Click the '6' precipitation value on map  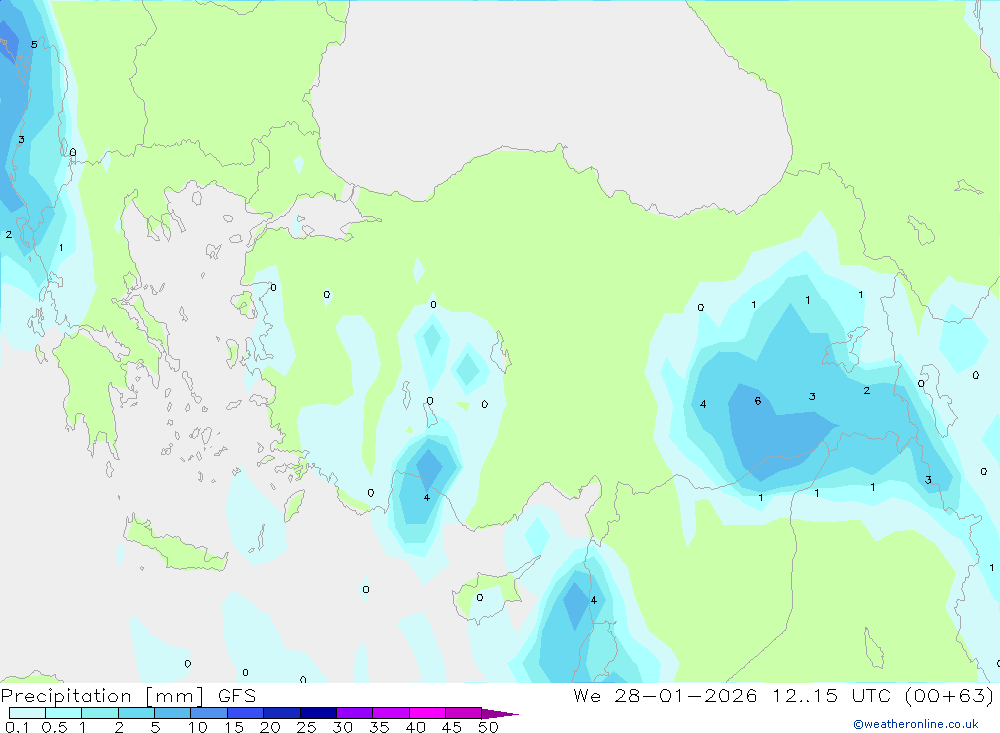point(758,401)
